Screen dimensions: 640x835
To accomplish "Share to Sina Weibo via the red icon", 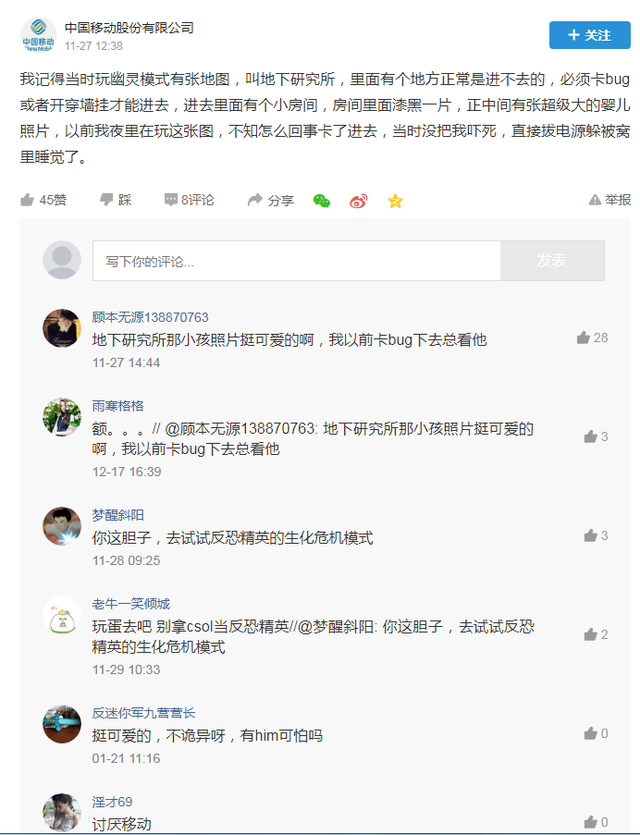I will (357, 200).
